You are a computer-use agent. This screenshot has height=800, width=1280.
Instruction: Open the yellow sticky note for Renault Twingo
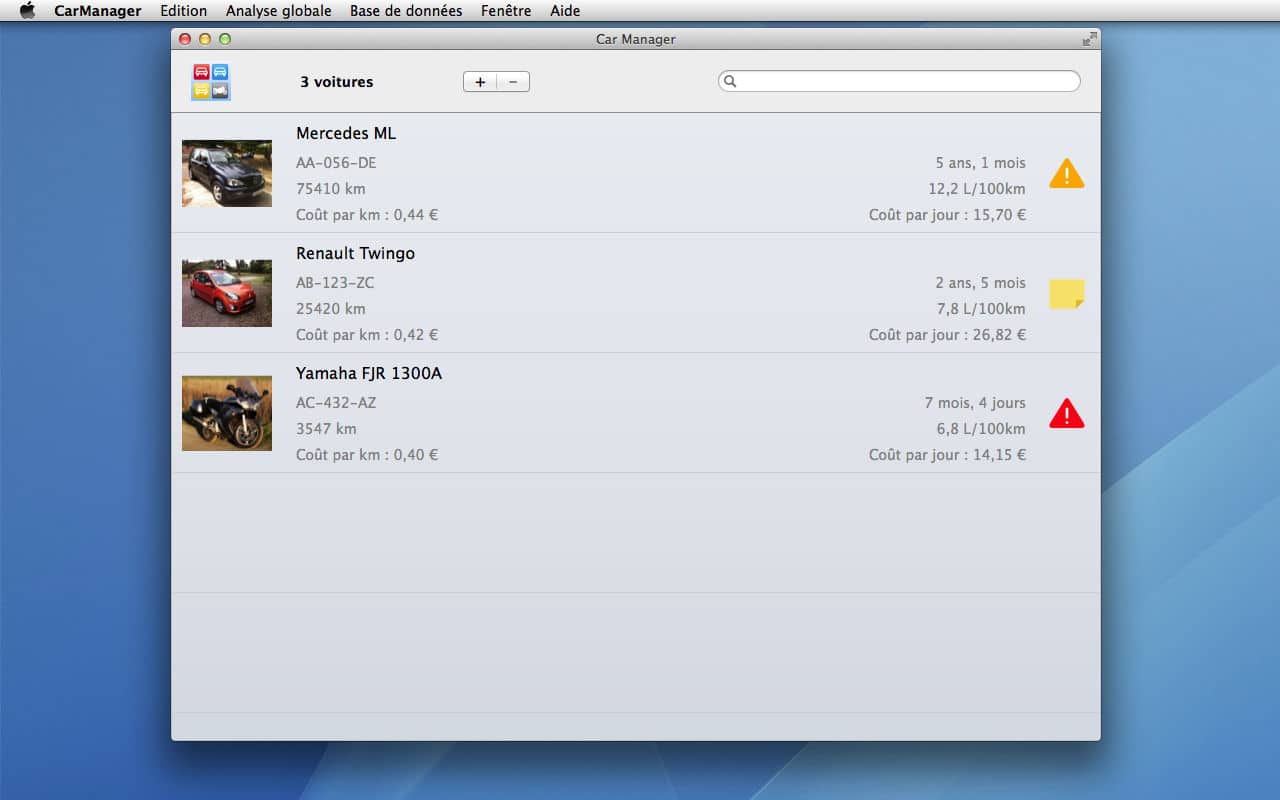pos(1067,294)
